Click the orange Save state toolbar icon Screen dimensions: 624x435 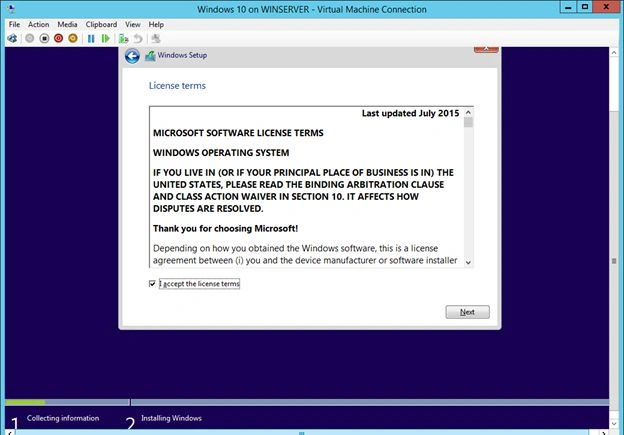73,39
